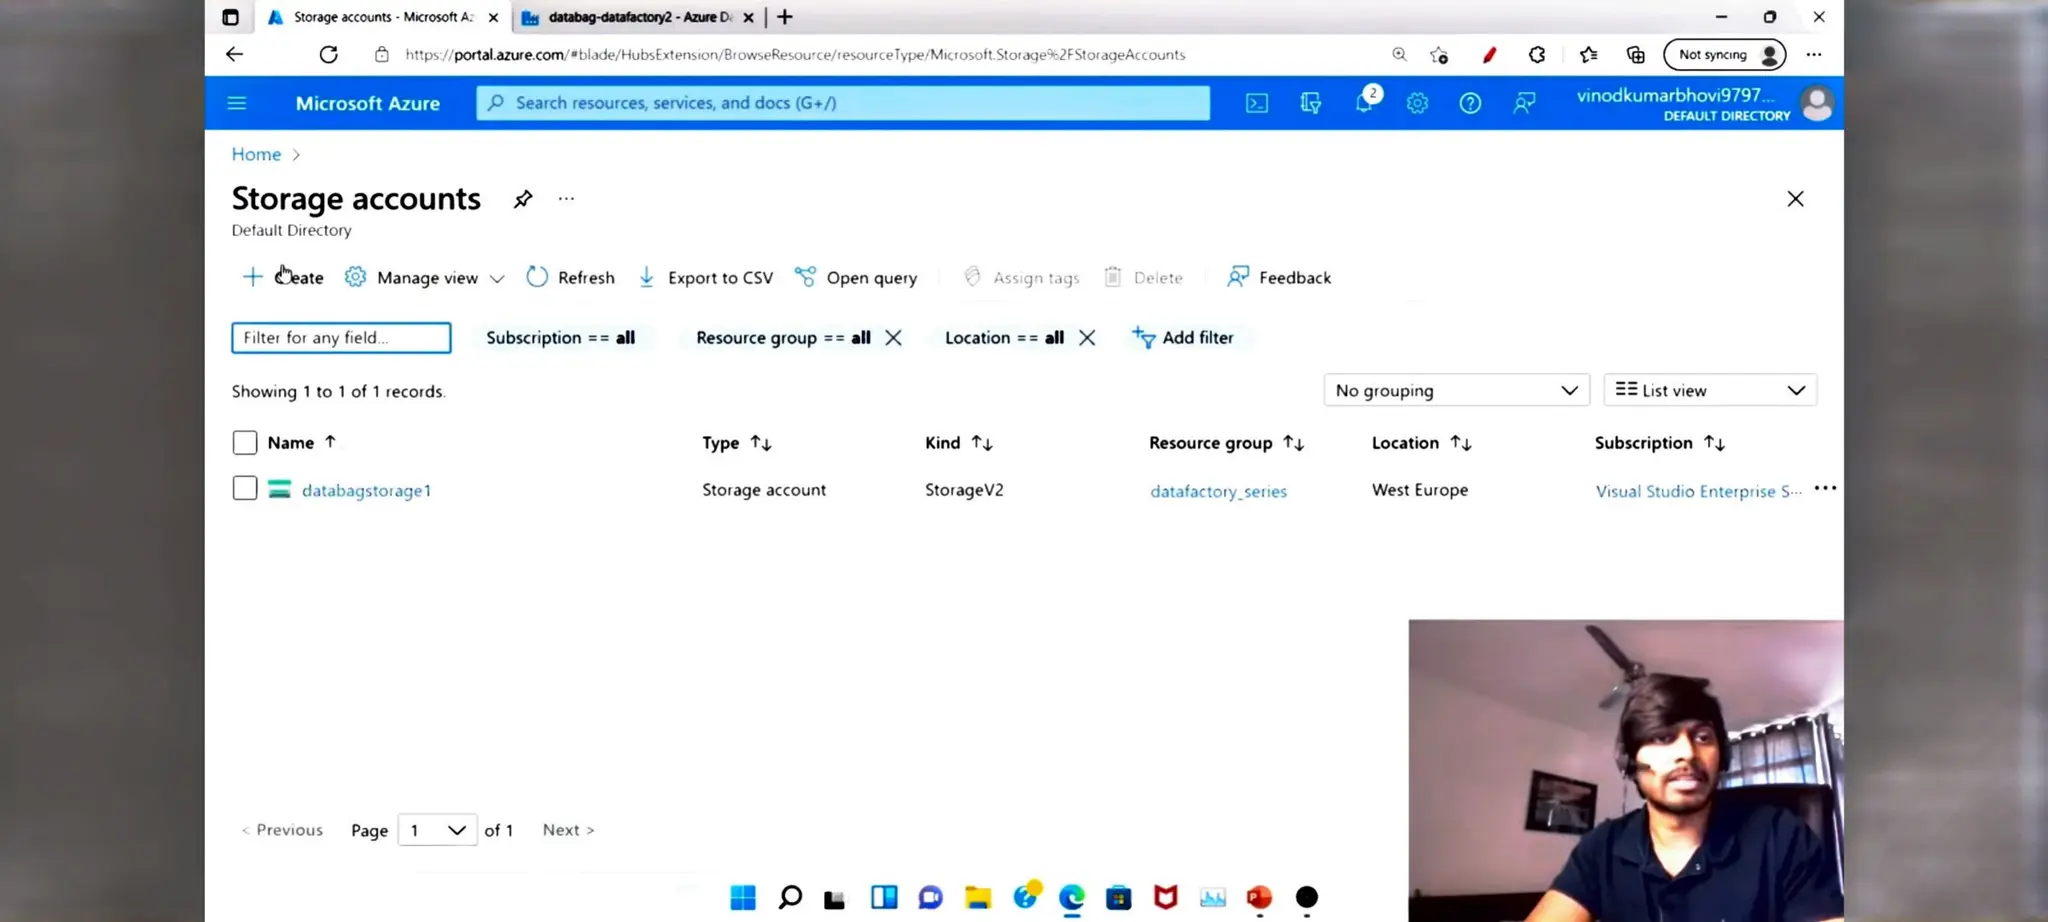Image resolution: width=2048 pixels, height=922 pixels.
Task: Open the browser Favorites list
Action: (x=1588, y=55)
